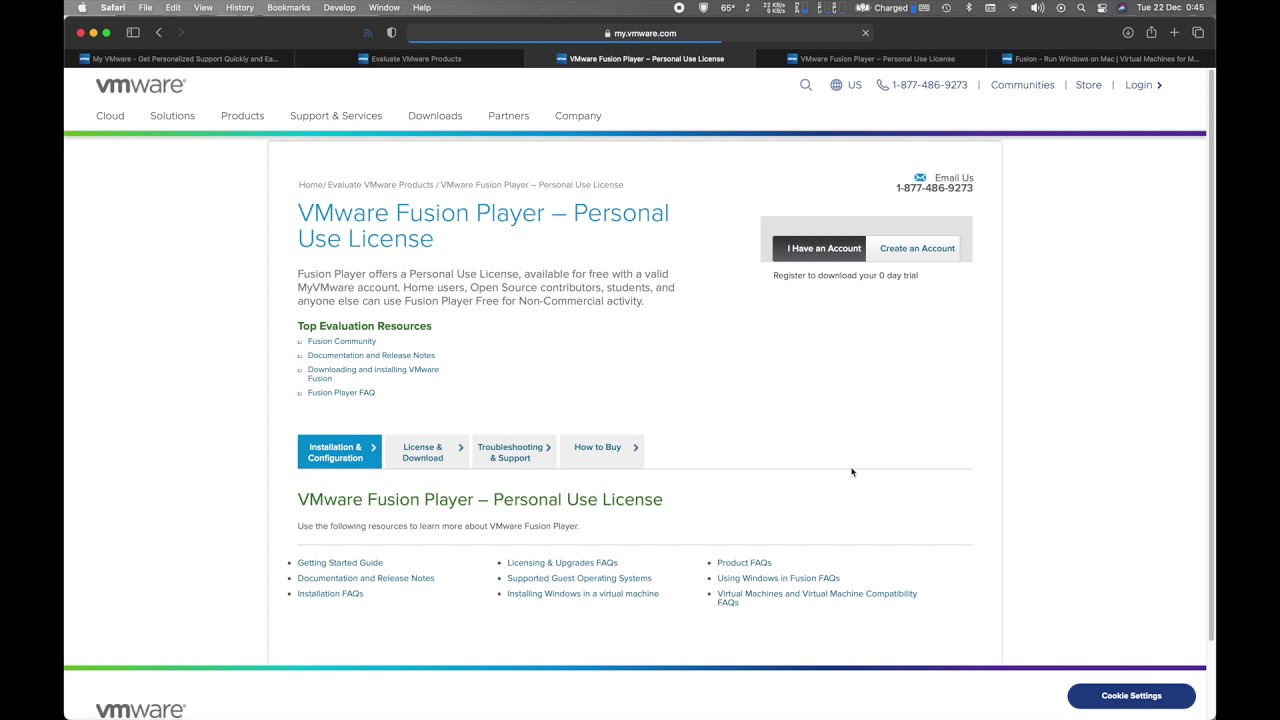Open Siri from menu bar
Image resolution: width=1280 pixels, height=720 pixels.
pyautogui.click(x=1122, y=8)
